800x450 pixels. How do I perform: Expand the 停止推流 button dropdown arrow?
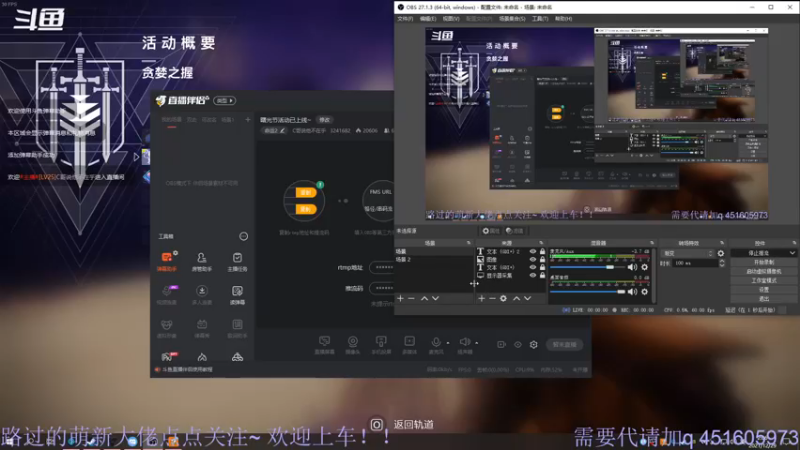[x=792, y=253]
